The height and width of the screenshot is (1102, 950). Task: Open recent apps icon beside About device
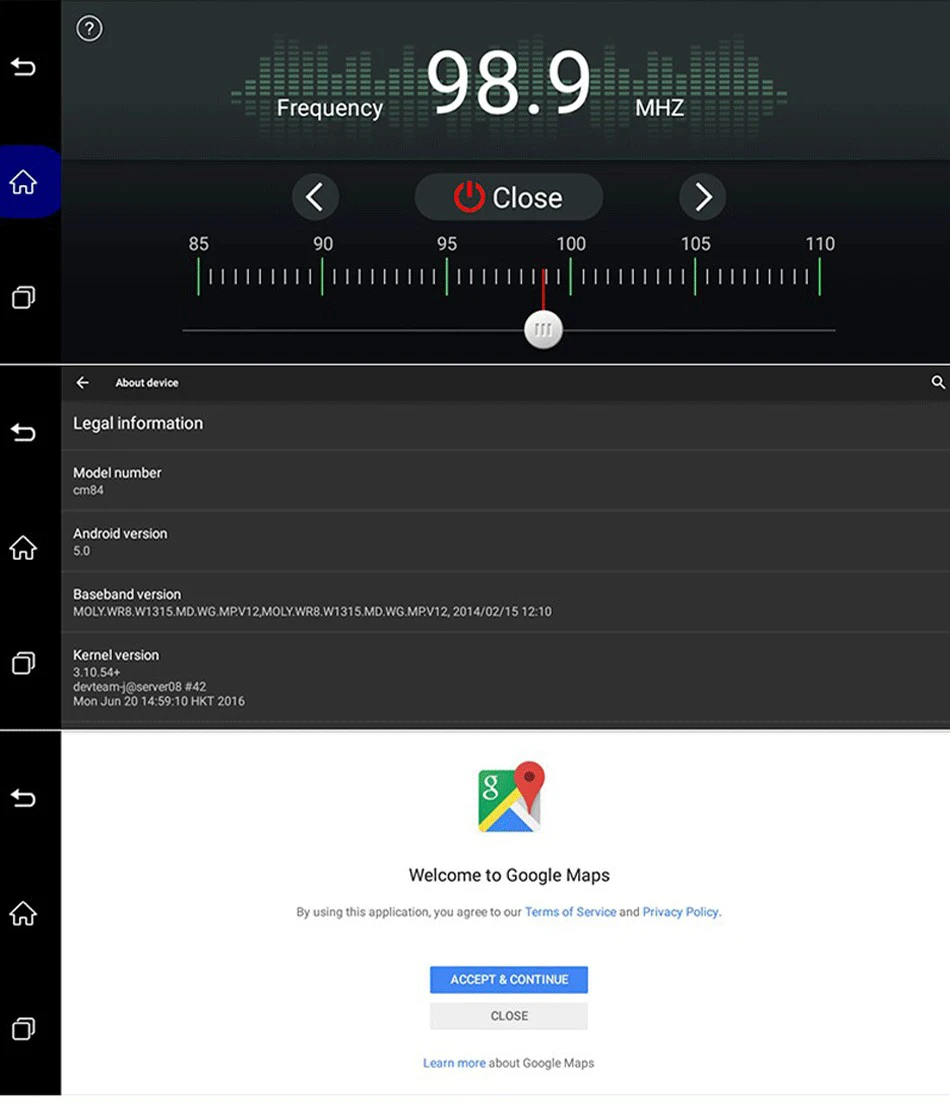[23, 663]
